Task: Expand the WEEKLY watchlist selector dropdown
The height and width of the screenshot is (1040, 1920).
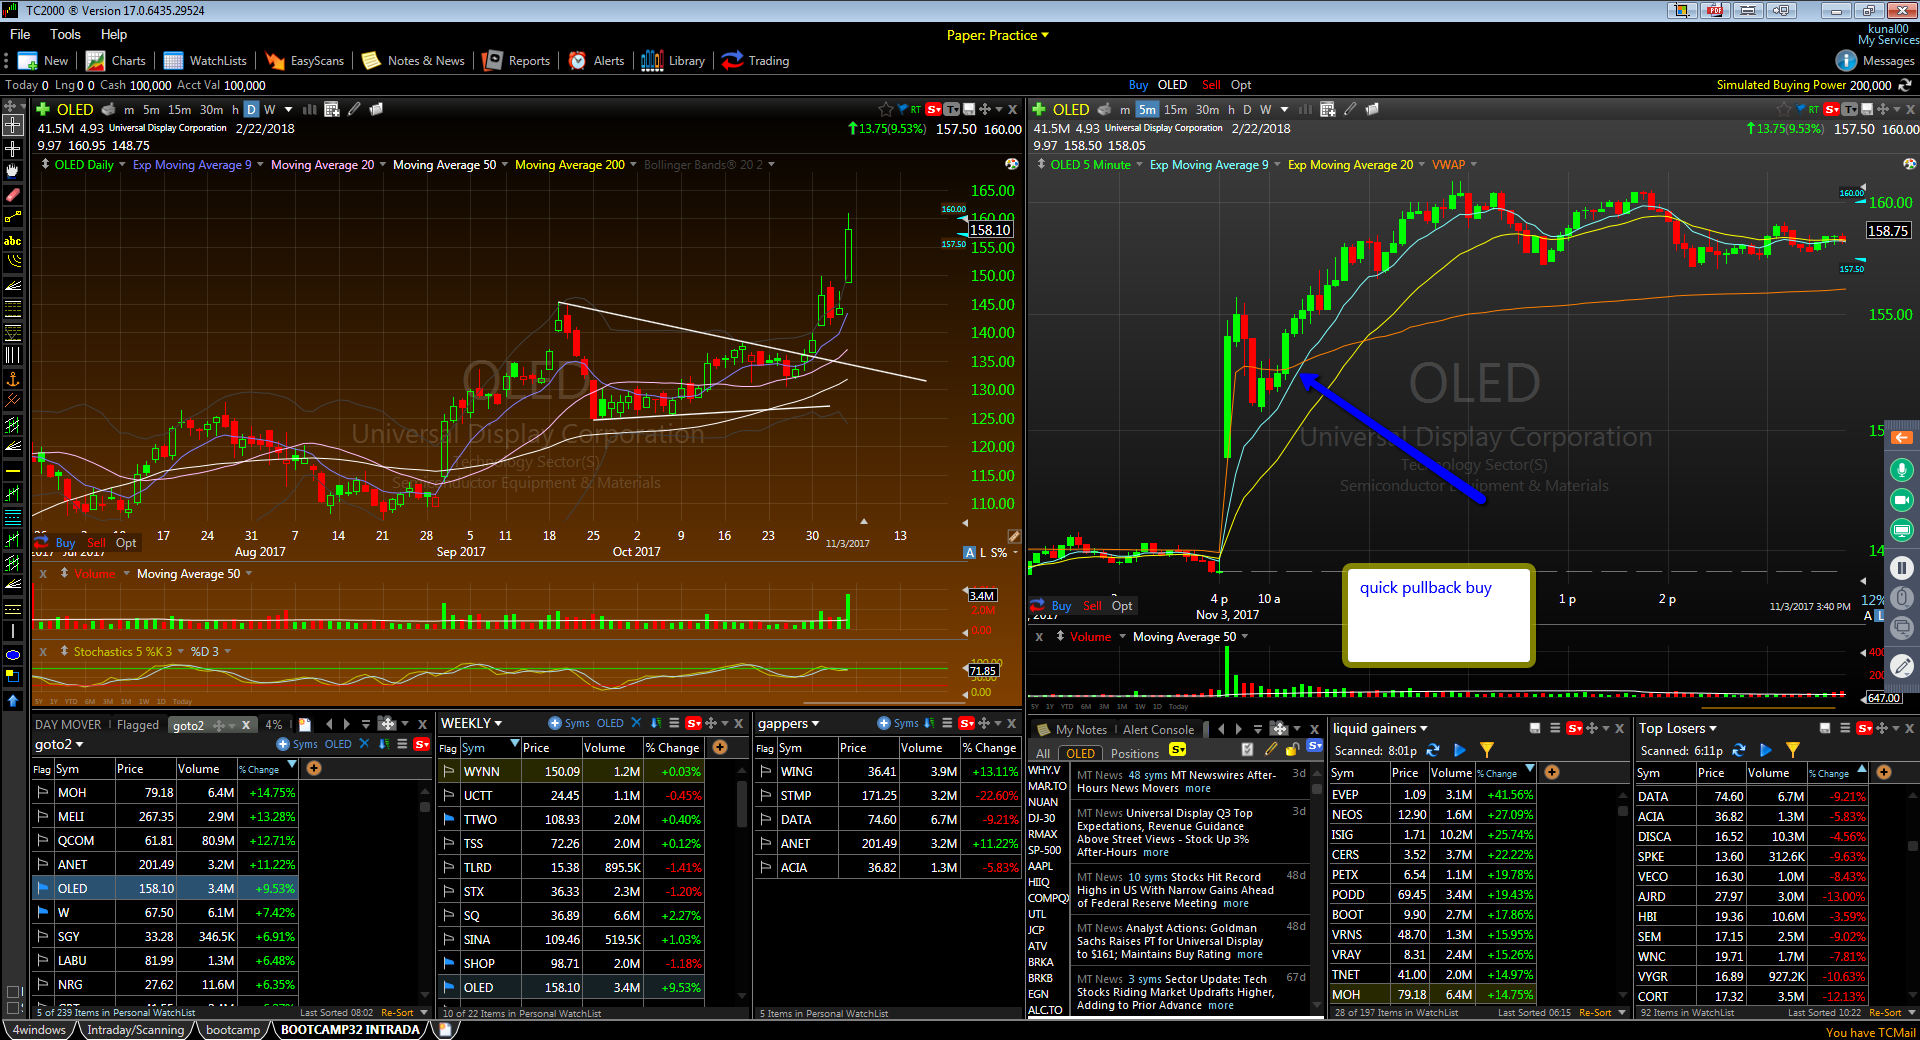Action: pyautogui.click(x=471, y=723)
